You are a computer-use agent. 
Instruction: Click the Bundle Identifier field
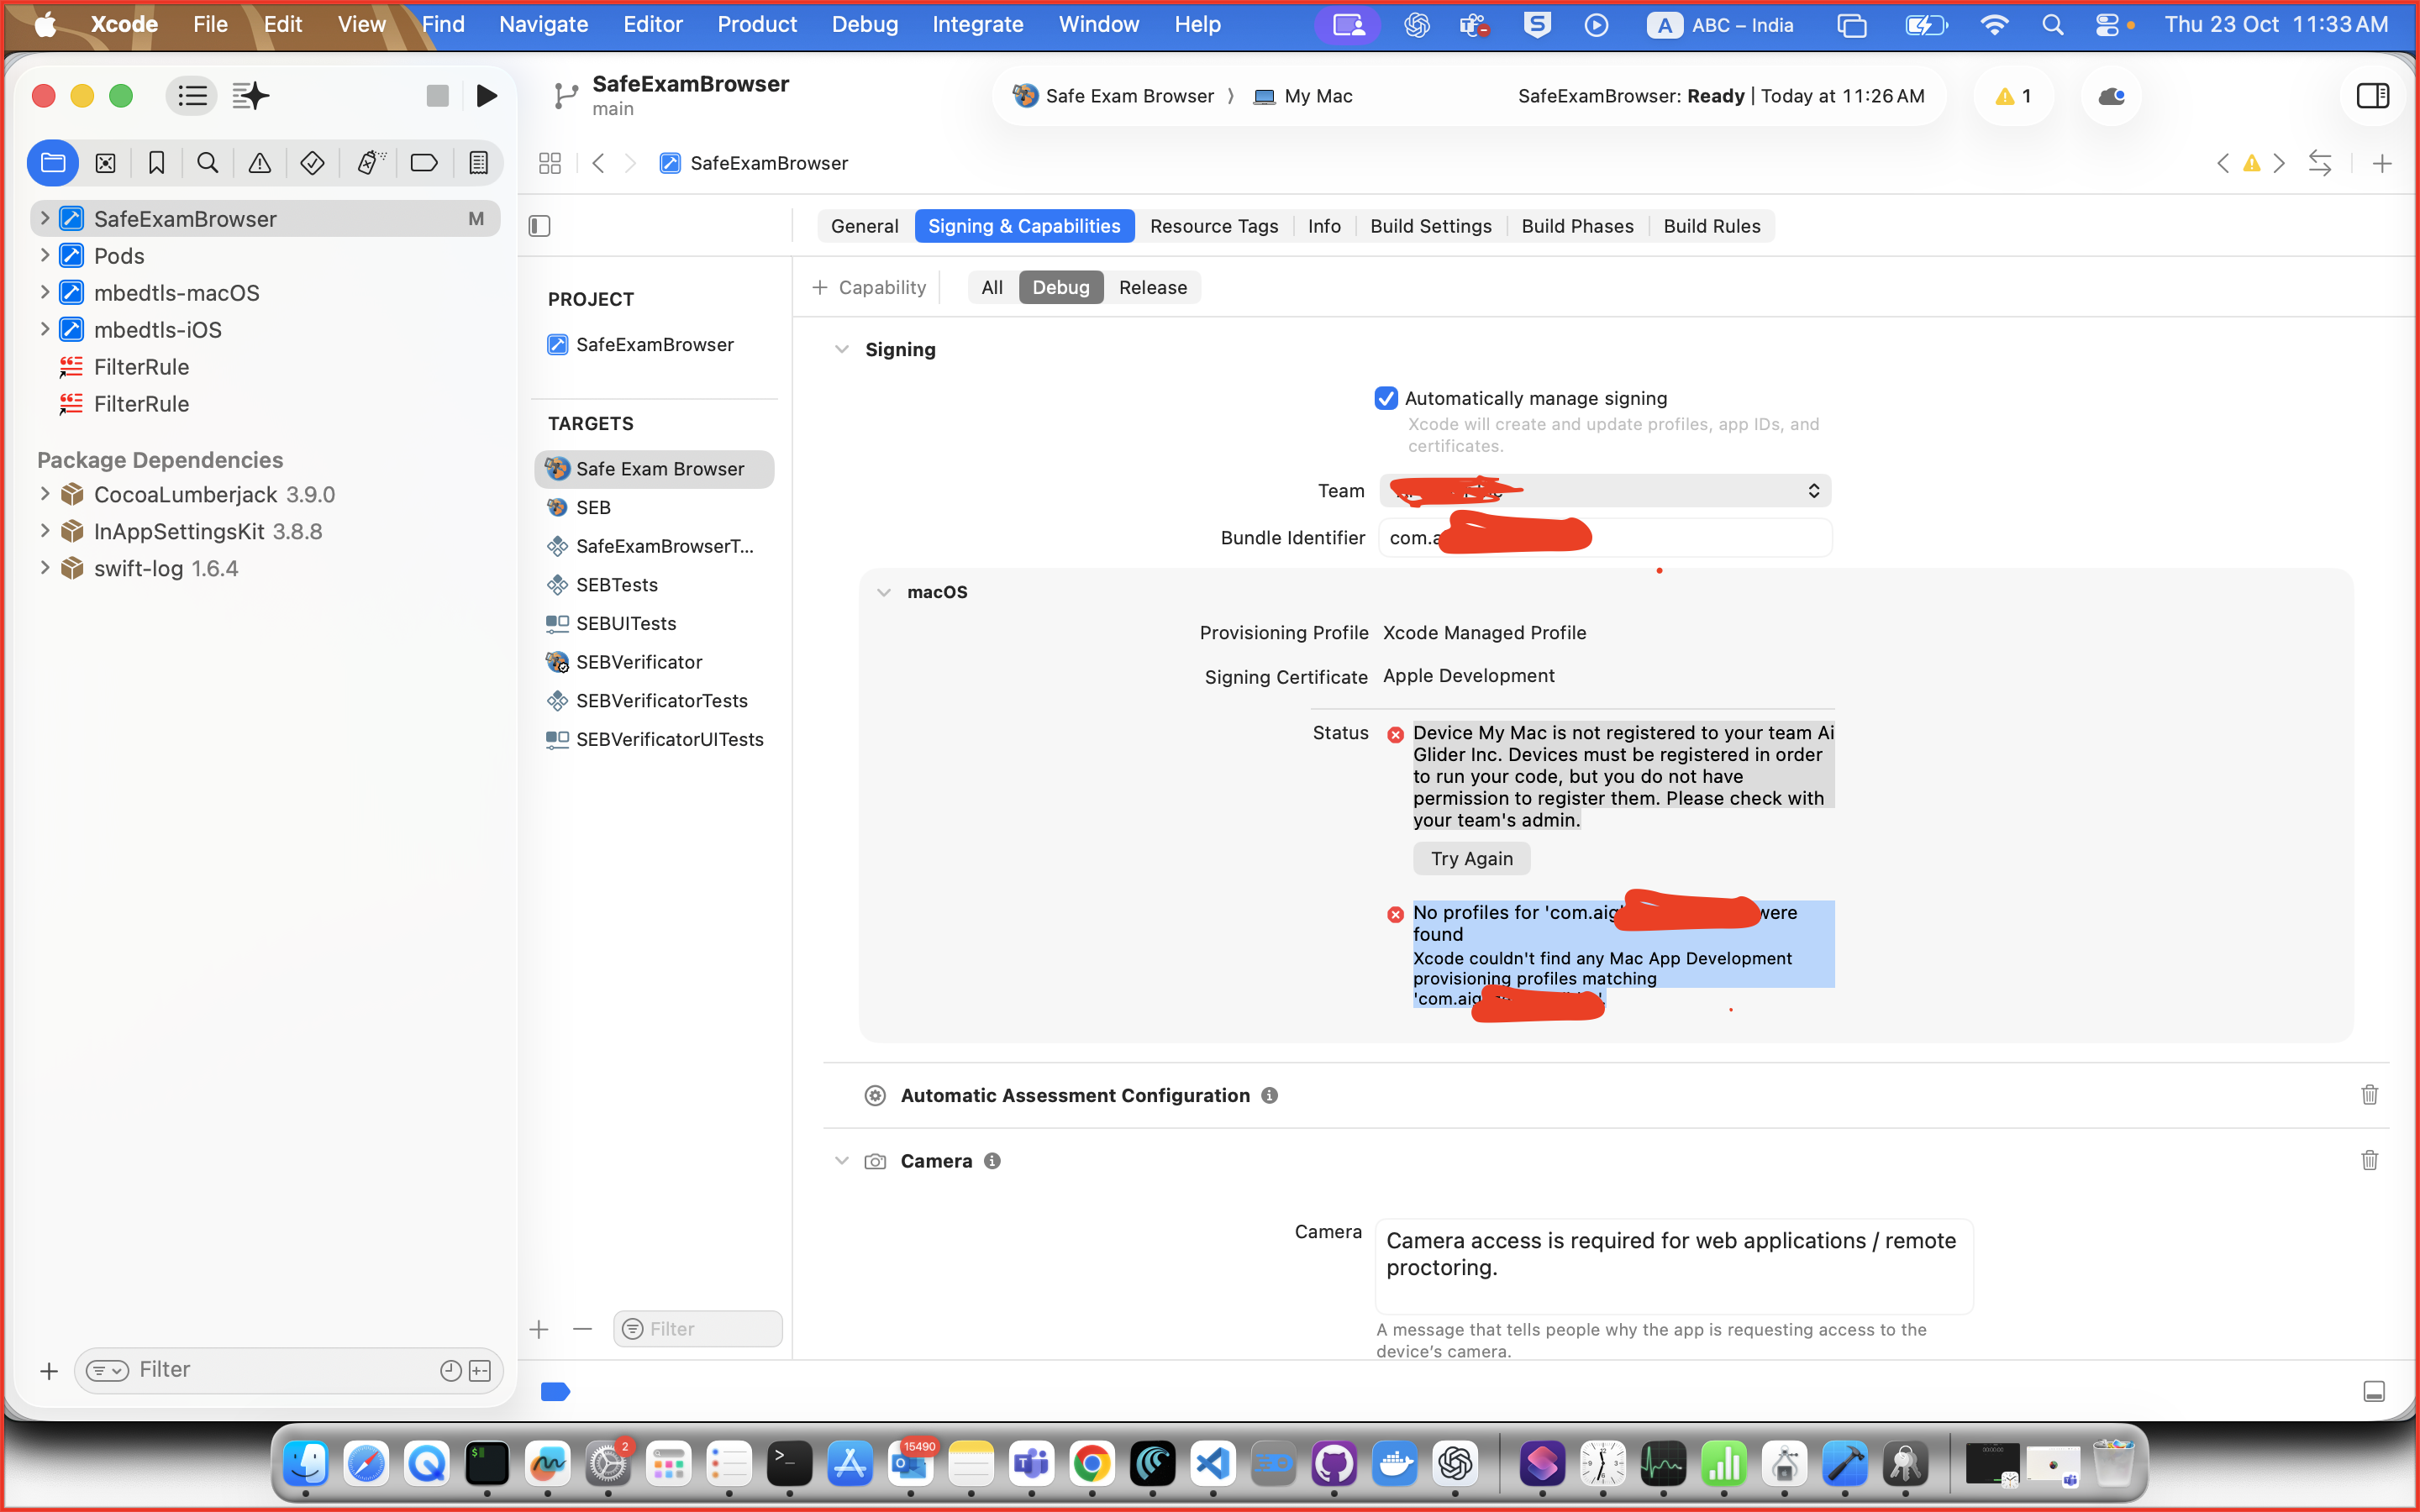click(1700, 538)
